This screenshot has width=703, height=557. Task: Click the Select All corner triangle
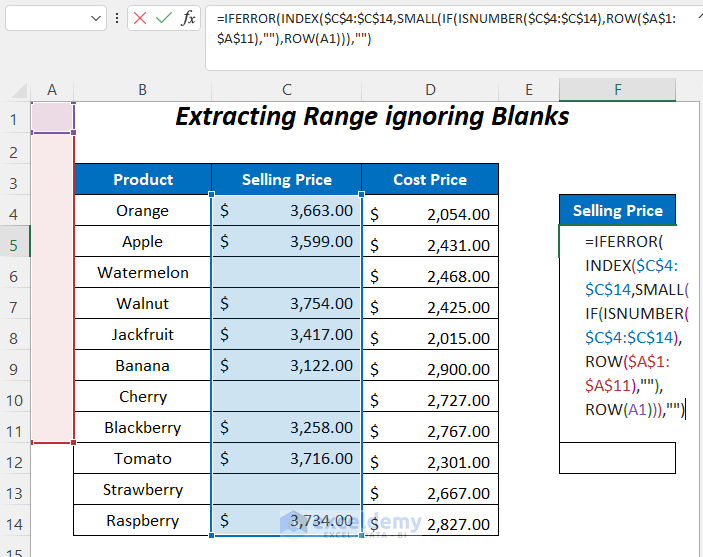click(20, 91)
